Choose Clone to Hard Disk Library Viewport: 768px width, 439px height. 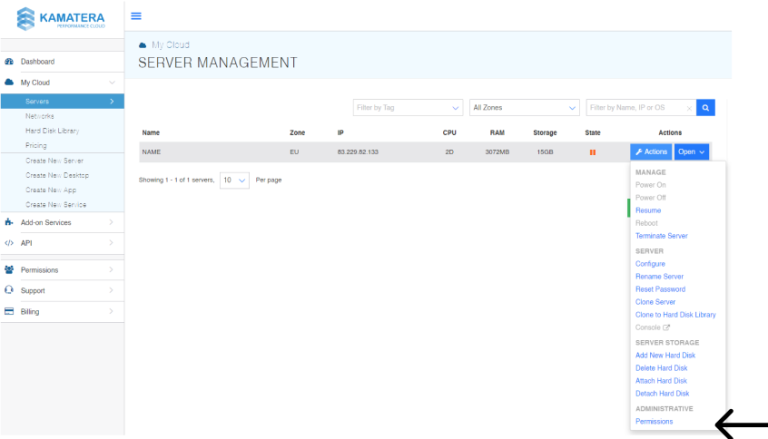pyautogui.click(x=675, y=315)
